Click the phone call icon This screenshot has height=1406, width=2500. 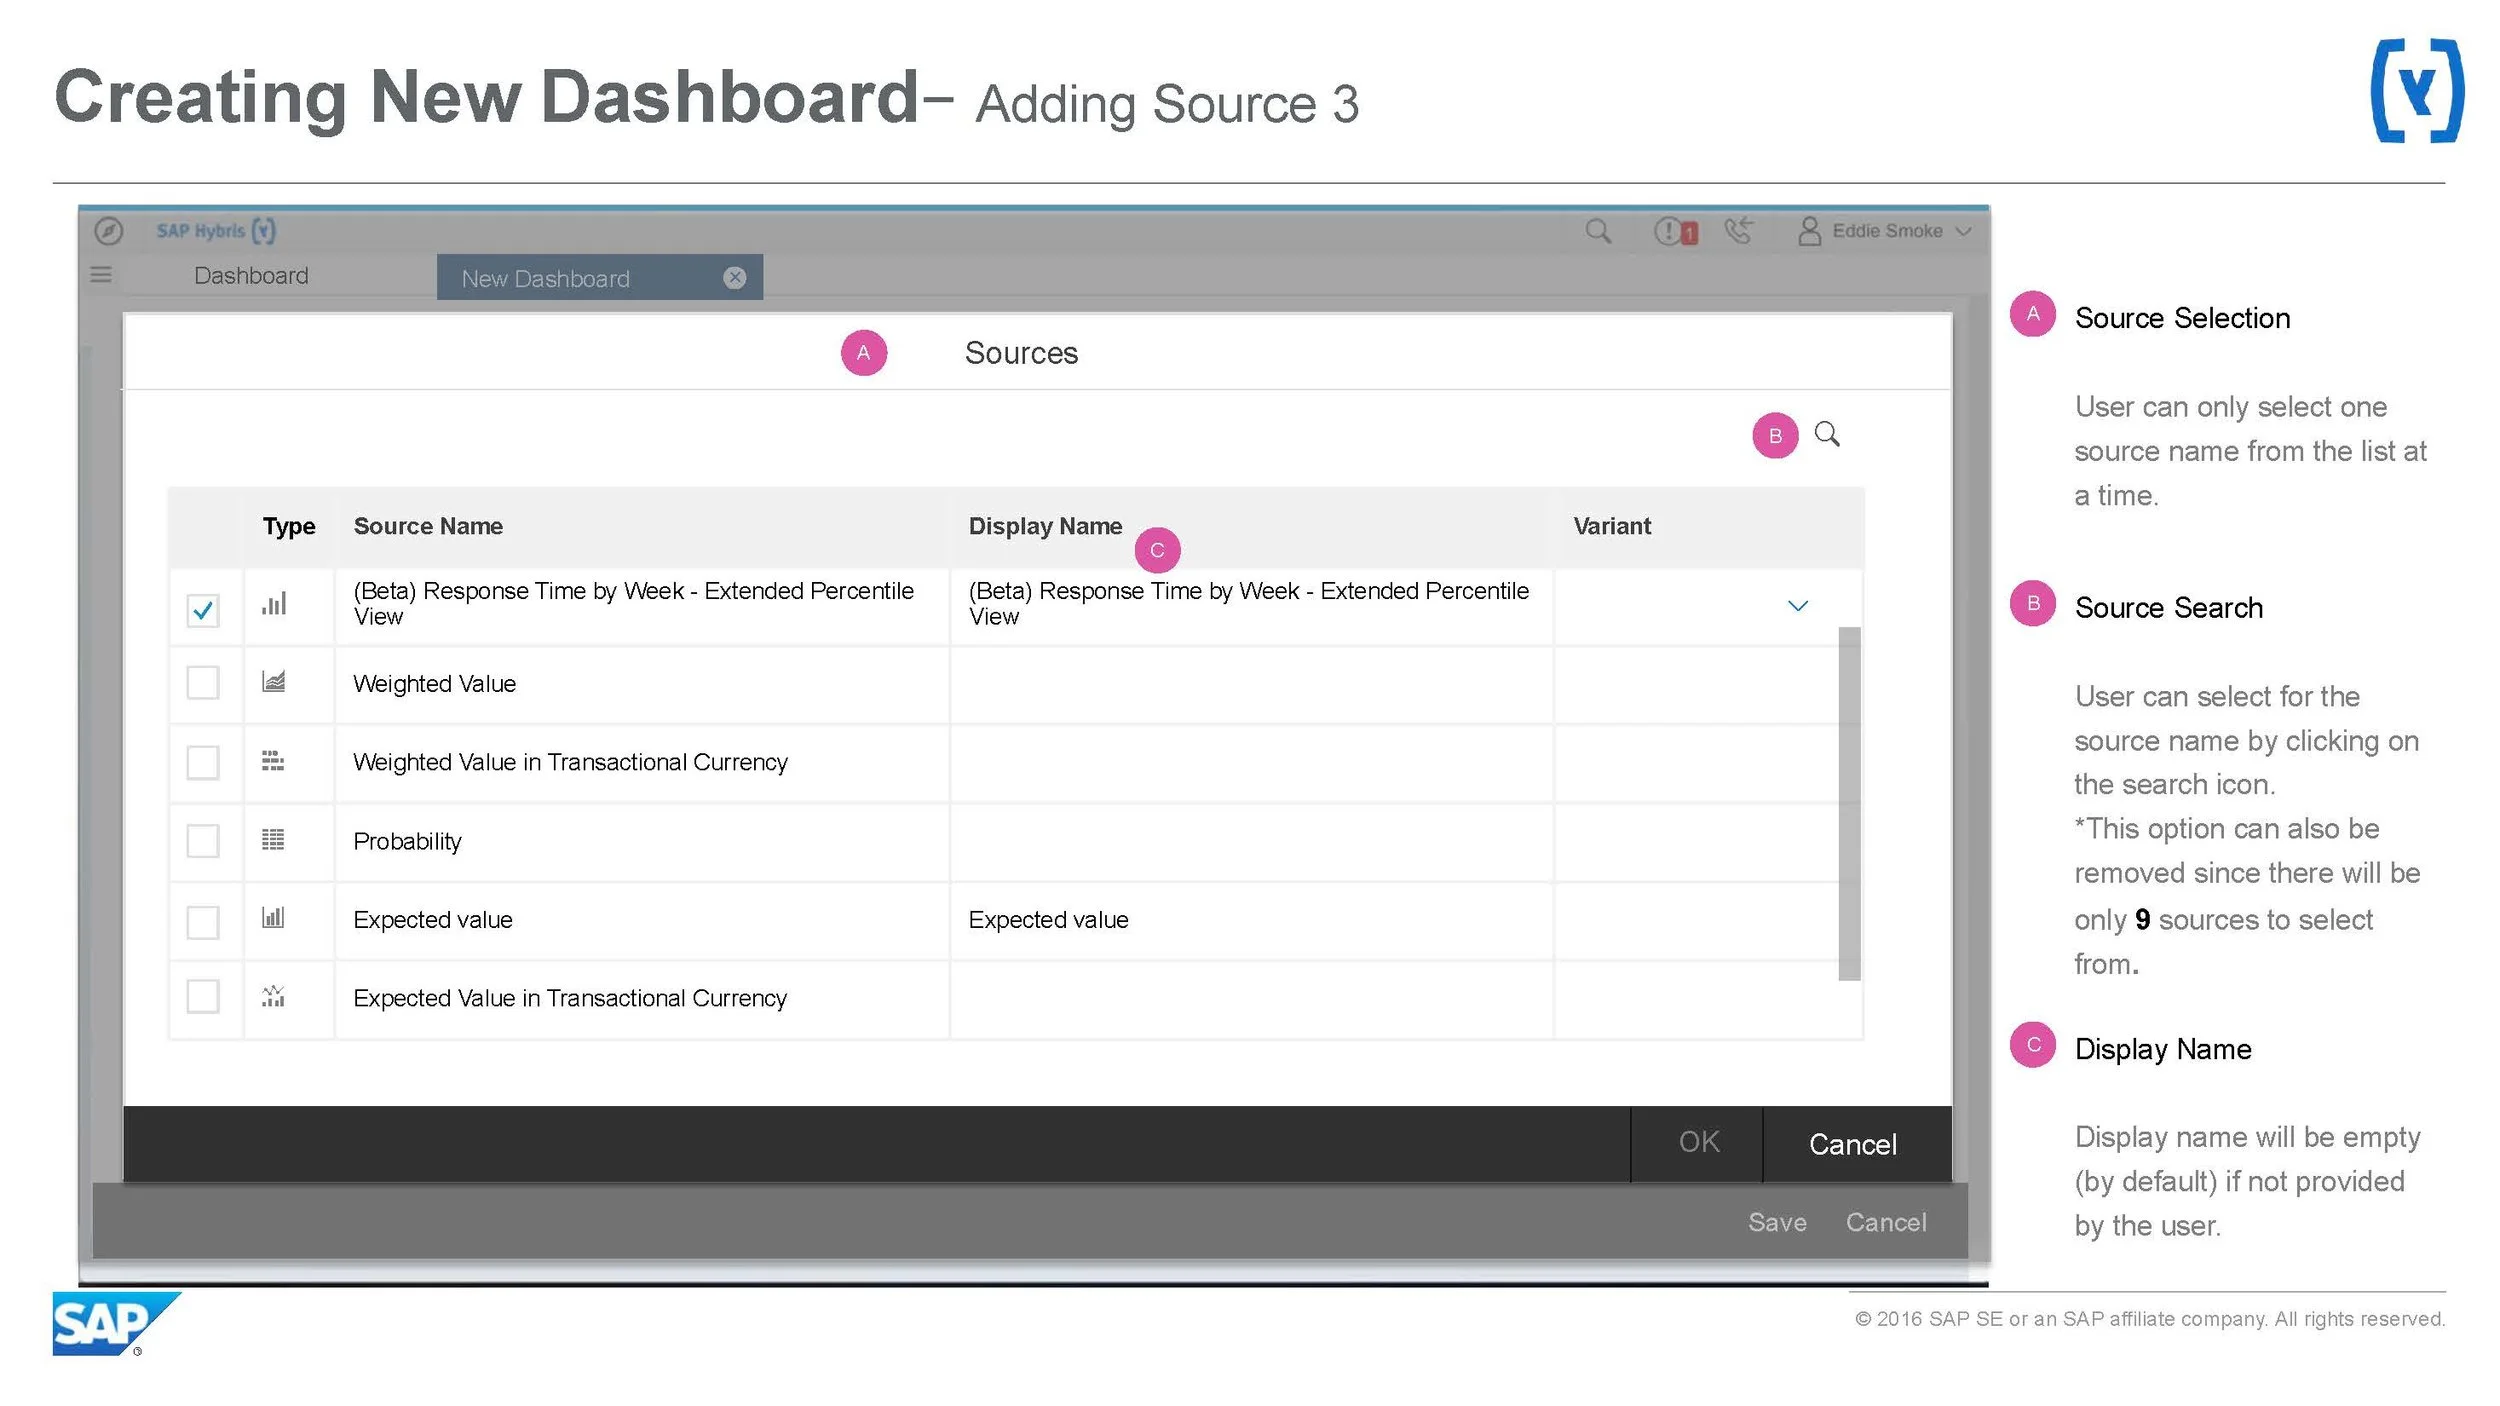pyautogui.click(x=1739, y=231)
